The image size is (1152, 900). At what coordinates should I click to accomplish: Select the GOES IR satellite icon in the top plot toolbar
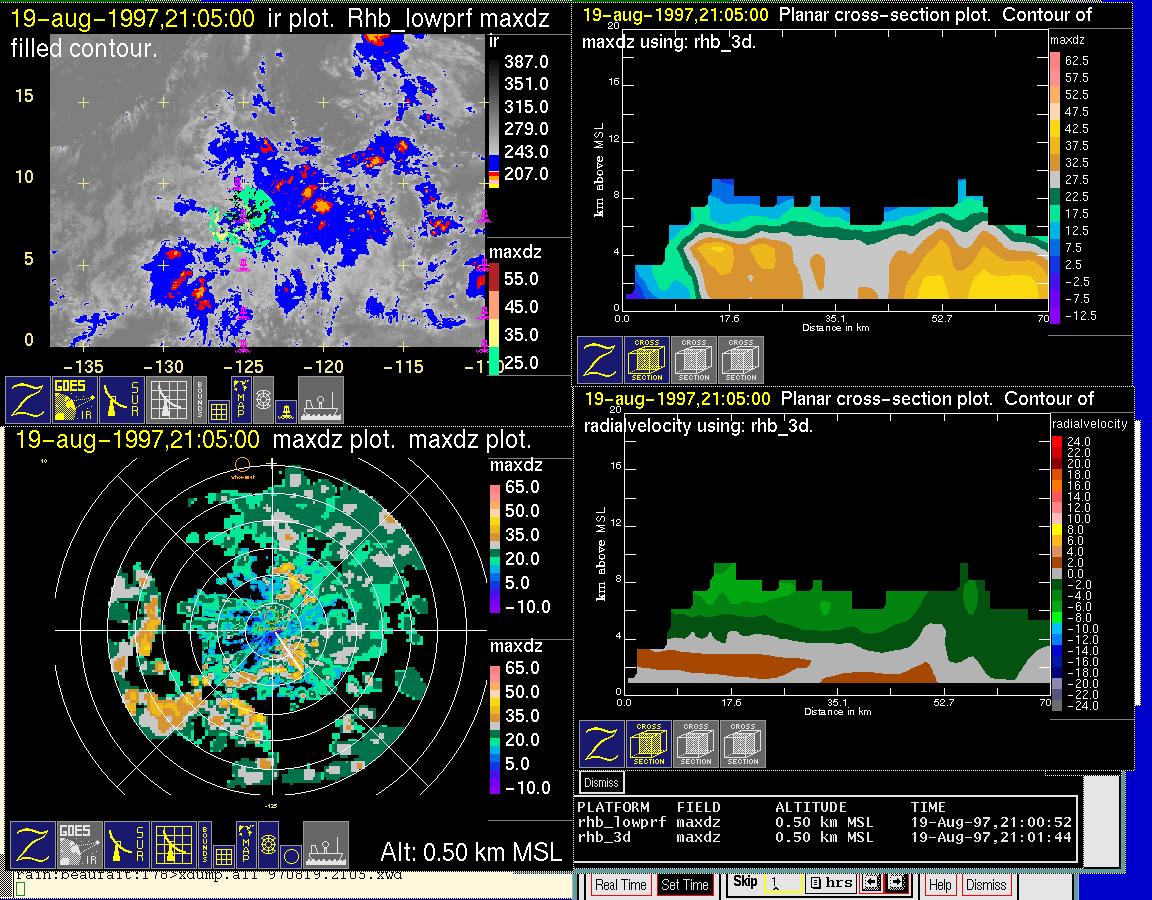click(76, 400)
